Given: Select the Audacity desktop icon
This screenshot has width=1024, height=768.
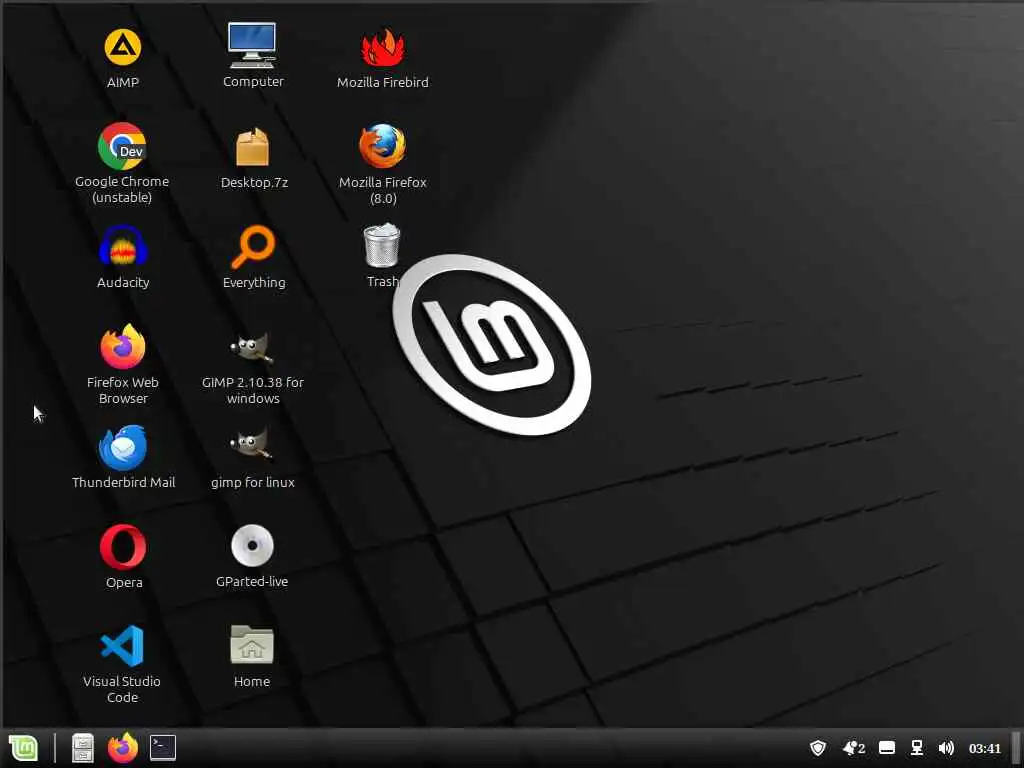Looking at the screenshot, I should [123, 246].
